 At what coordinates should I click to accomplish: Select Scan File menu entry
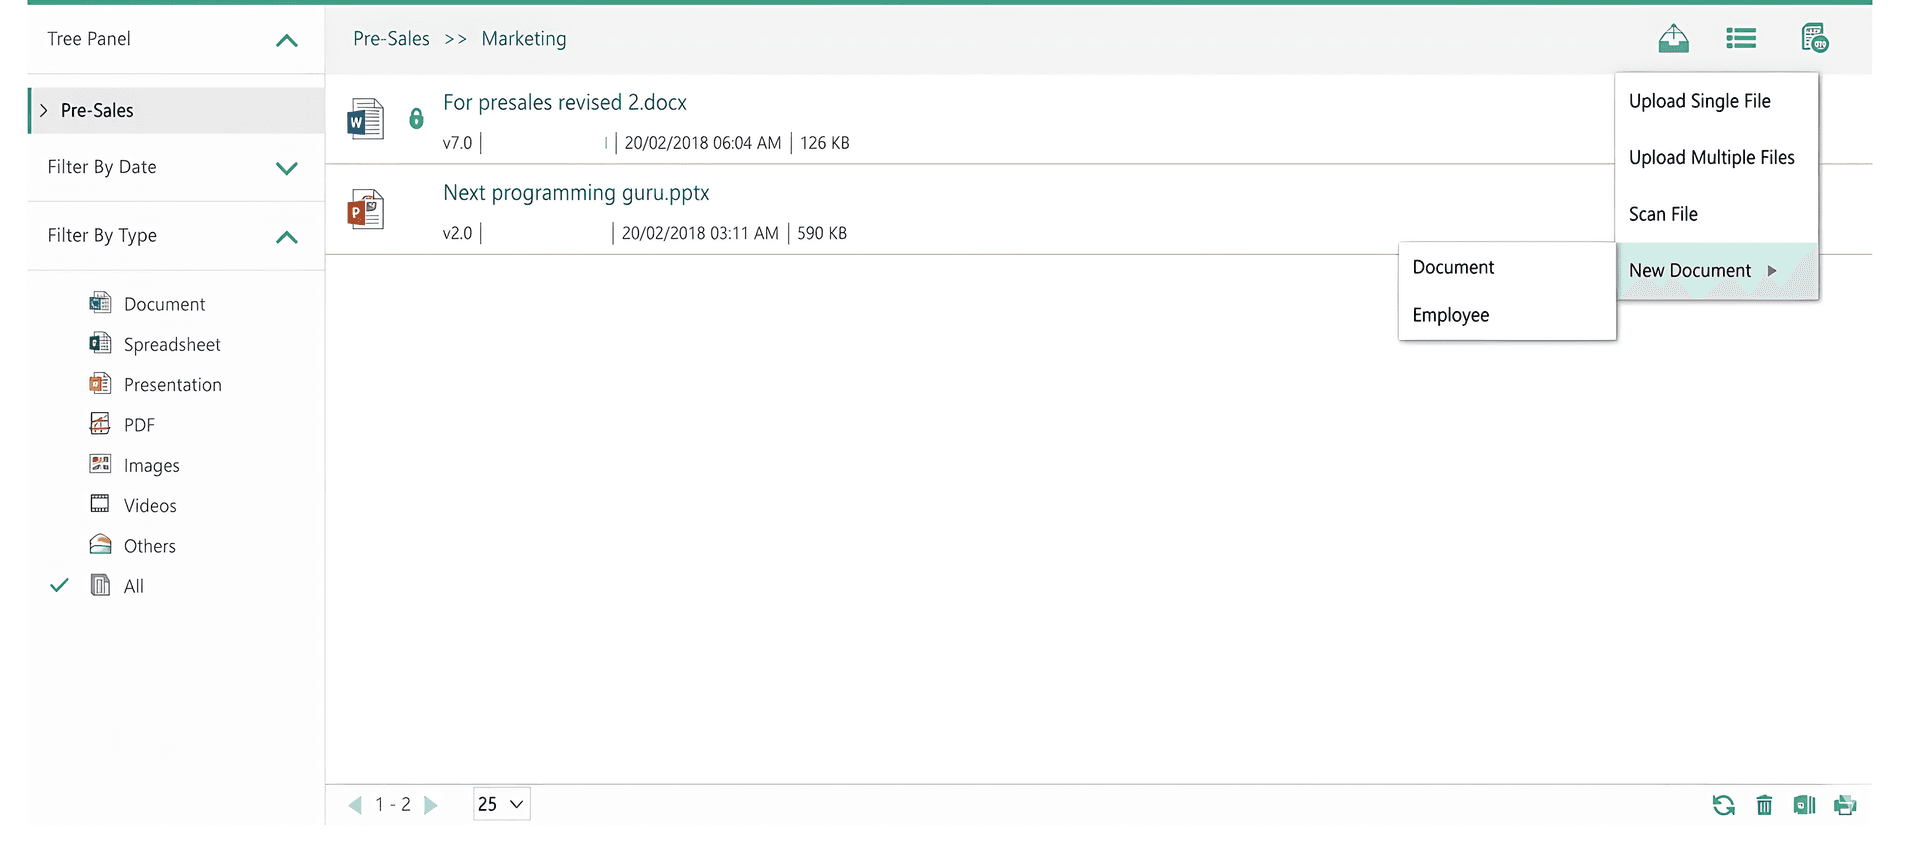pos(1663,214)
